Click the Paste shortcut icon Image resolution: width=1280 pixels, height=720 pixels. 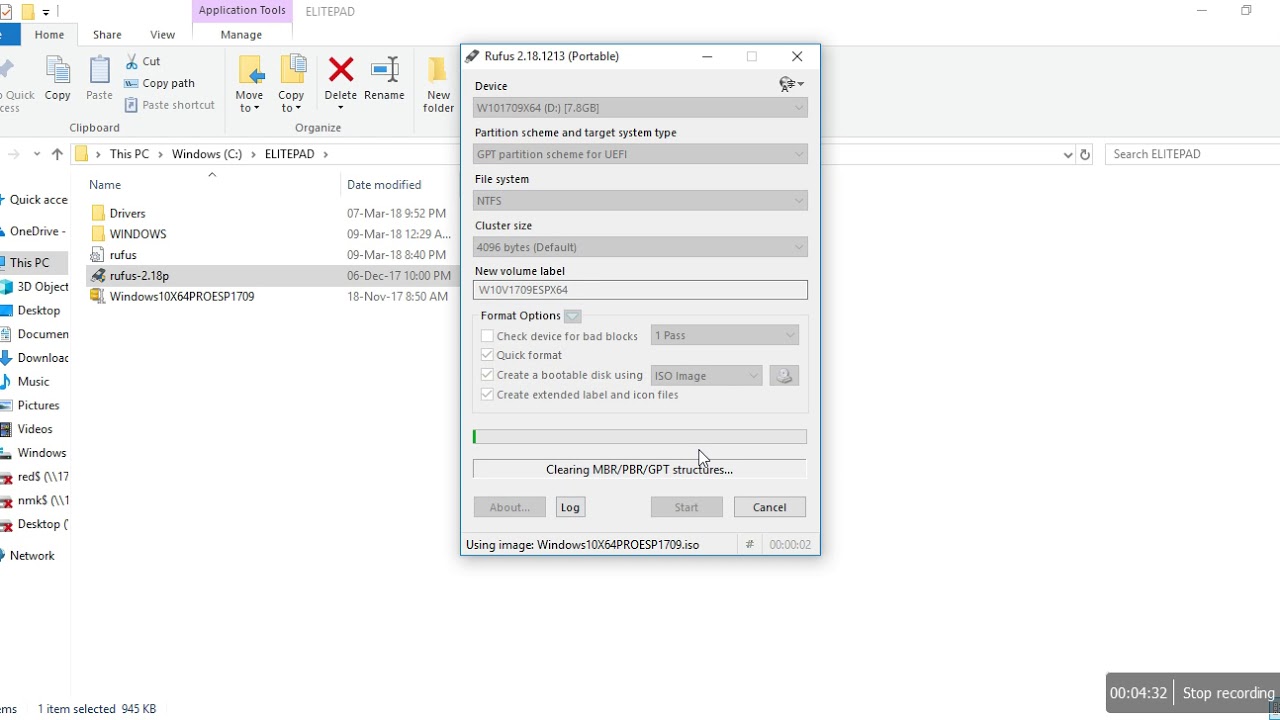coord(131,105)
